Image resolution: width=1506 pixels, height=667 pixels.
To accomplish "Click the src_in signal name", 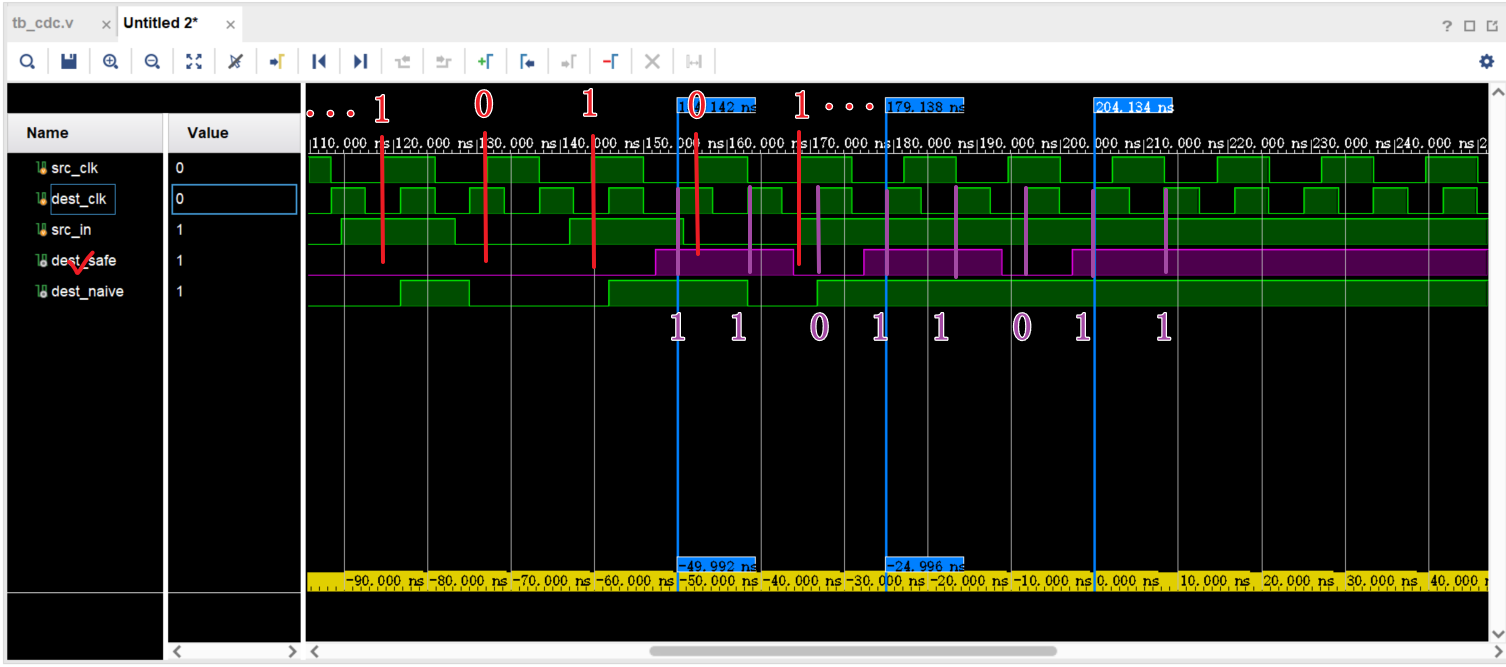I will (70, 230).
